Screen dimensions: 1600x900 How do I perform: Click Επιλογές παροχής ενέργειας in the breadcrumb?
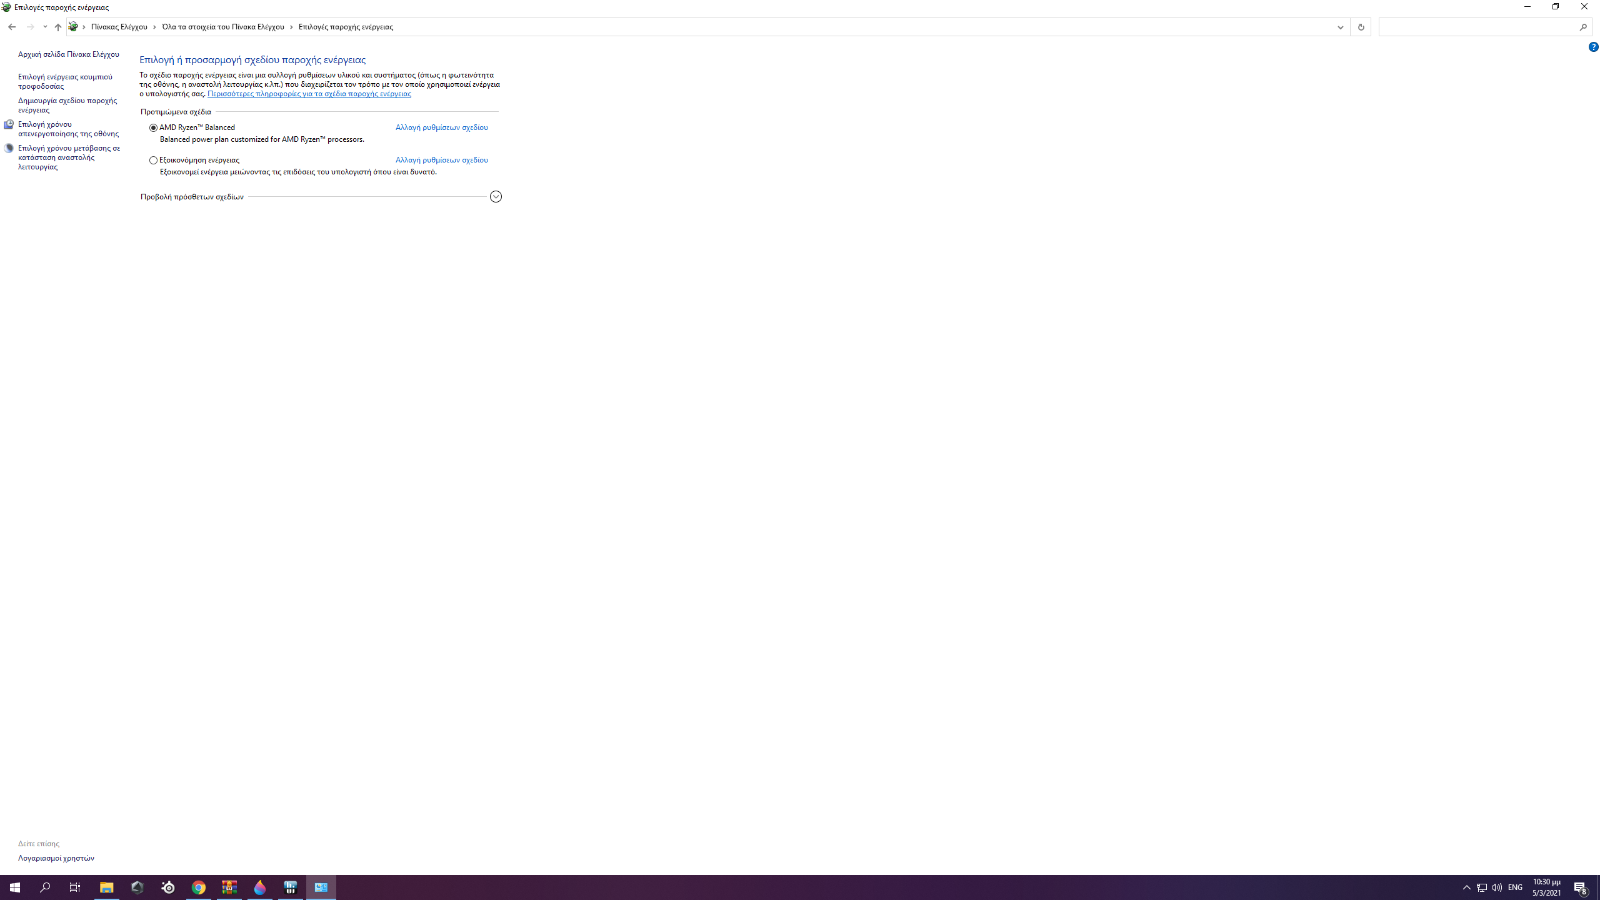tap(346, 27)
